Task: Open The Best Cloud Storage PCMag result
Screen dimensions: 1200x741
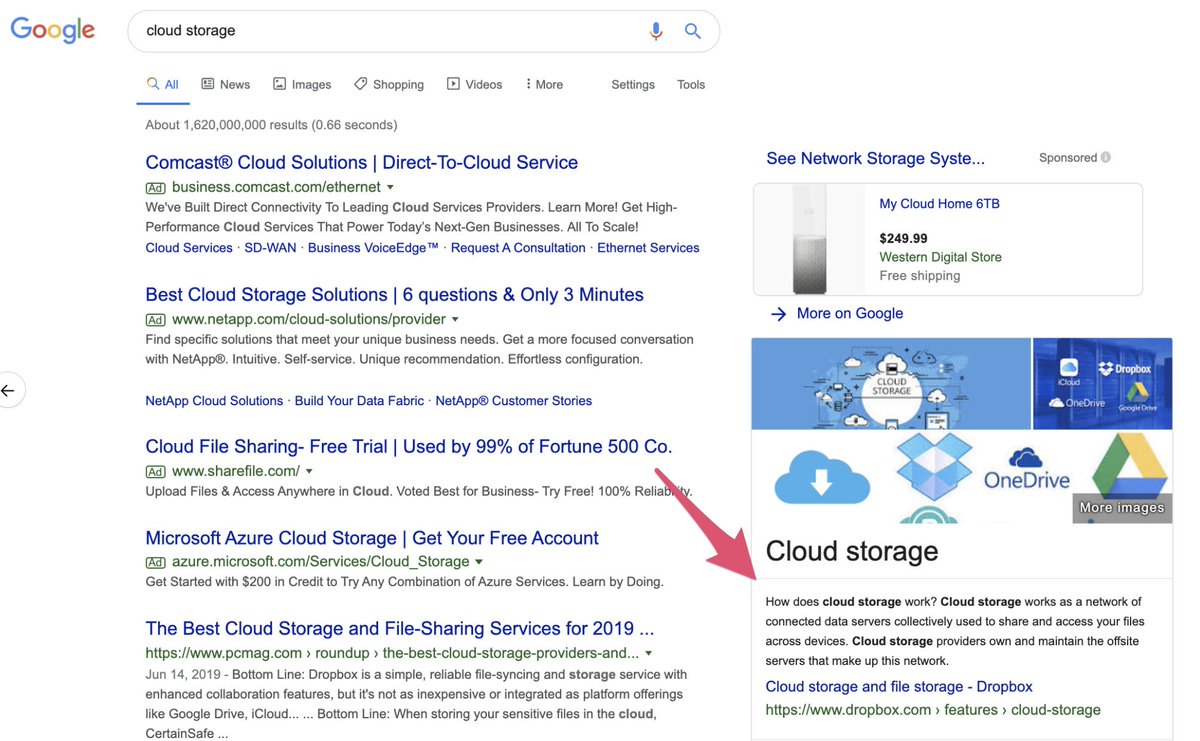Action: click(400, 629)
